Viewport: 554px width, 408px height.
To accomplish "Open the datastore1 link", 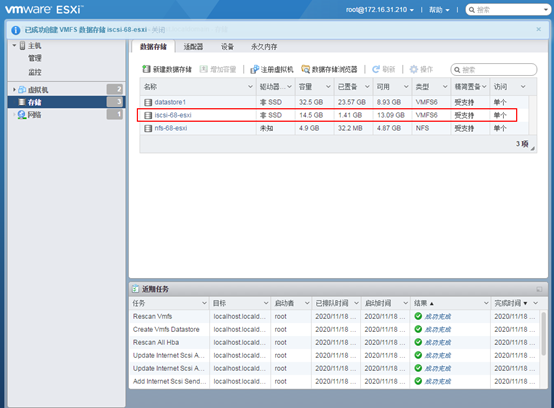I will pyautogui.click(x=170, y=102).
